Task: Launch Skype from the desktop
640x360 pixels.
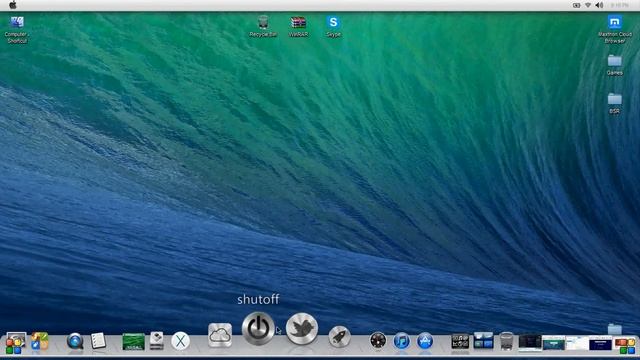Action: [x=333, y=27]
